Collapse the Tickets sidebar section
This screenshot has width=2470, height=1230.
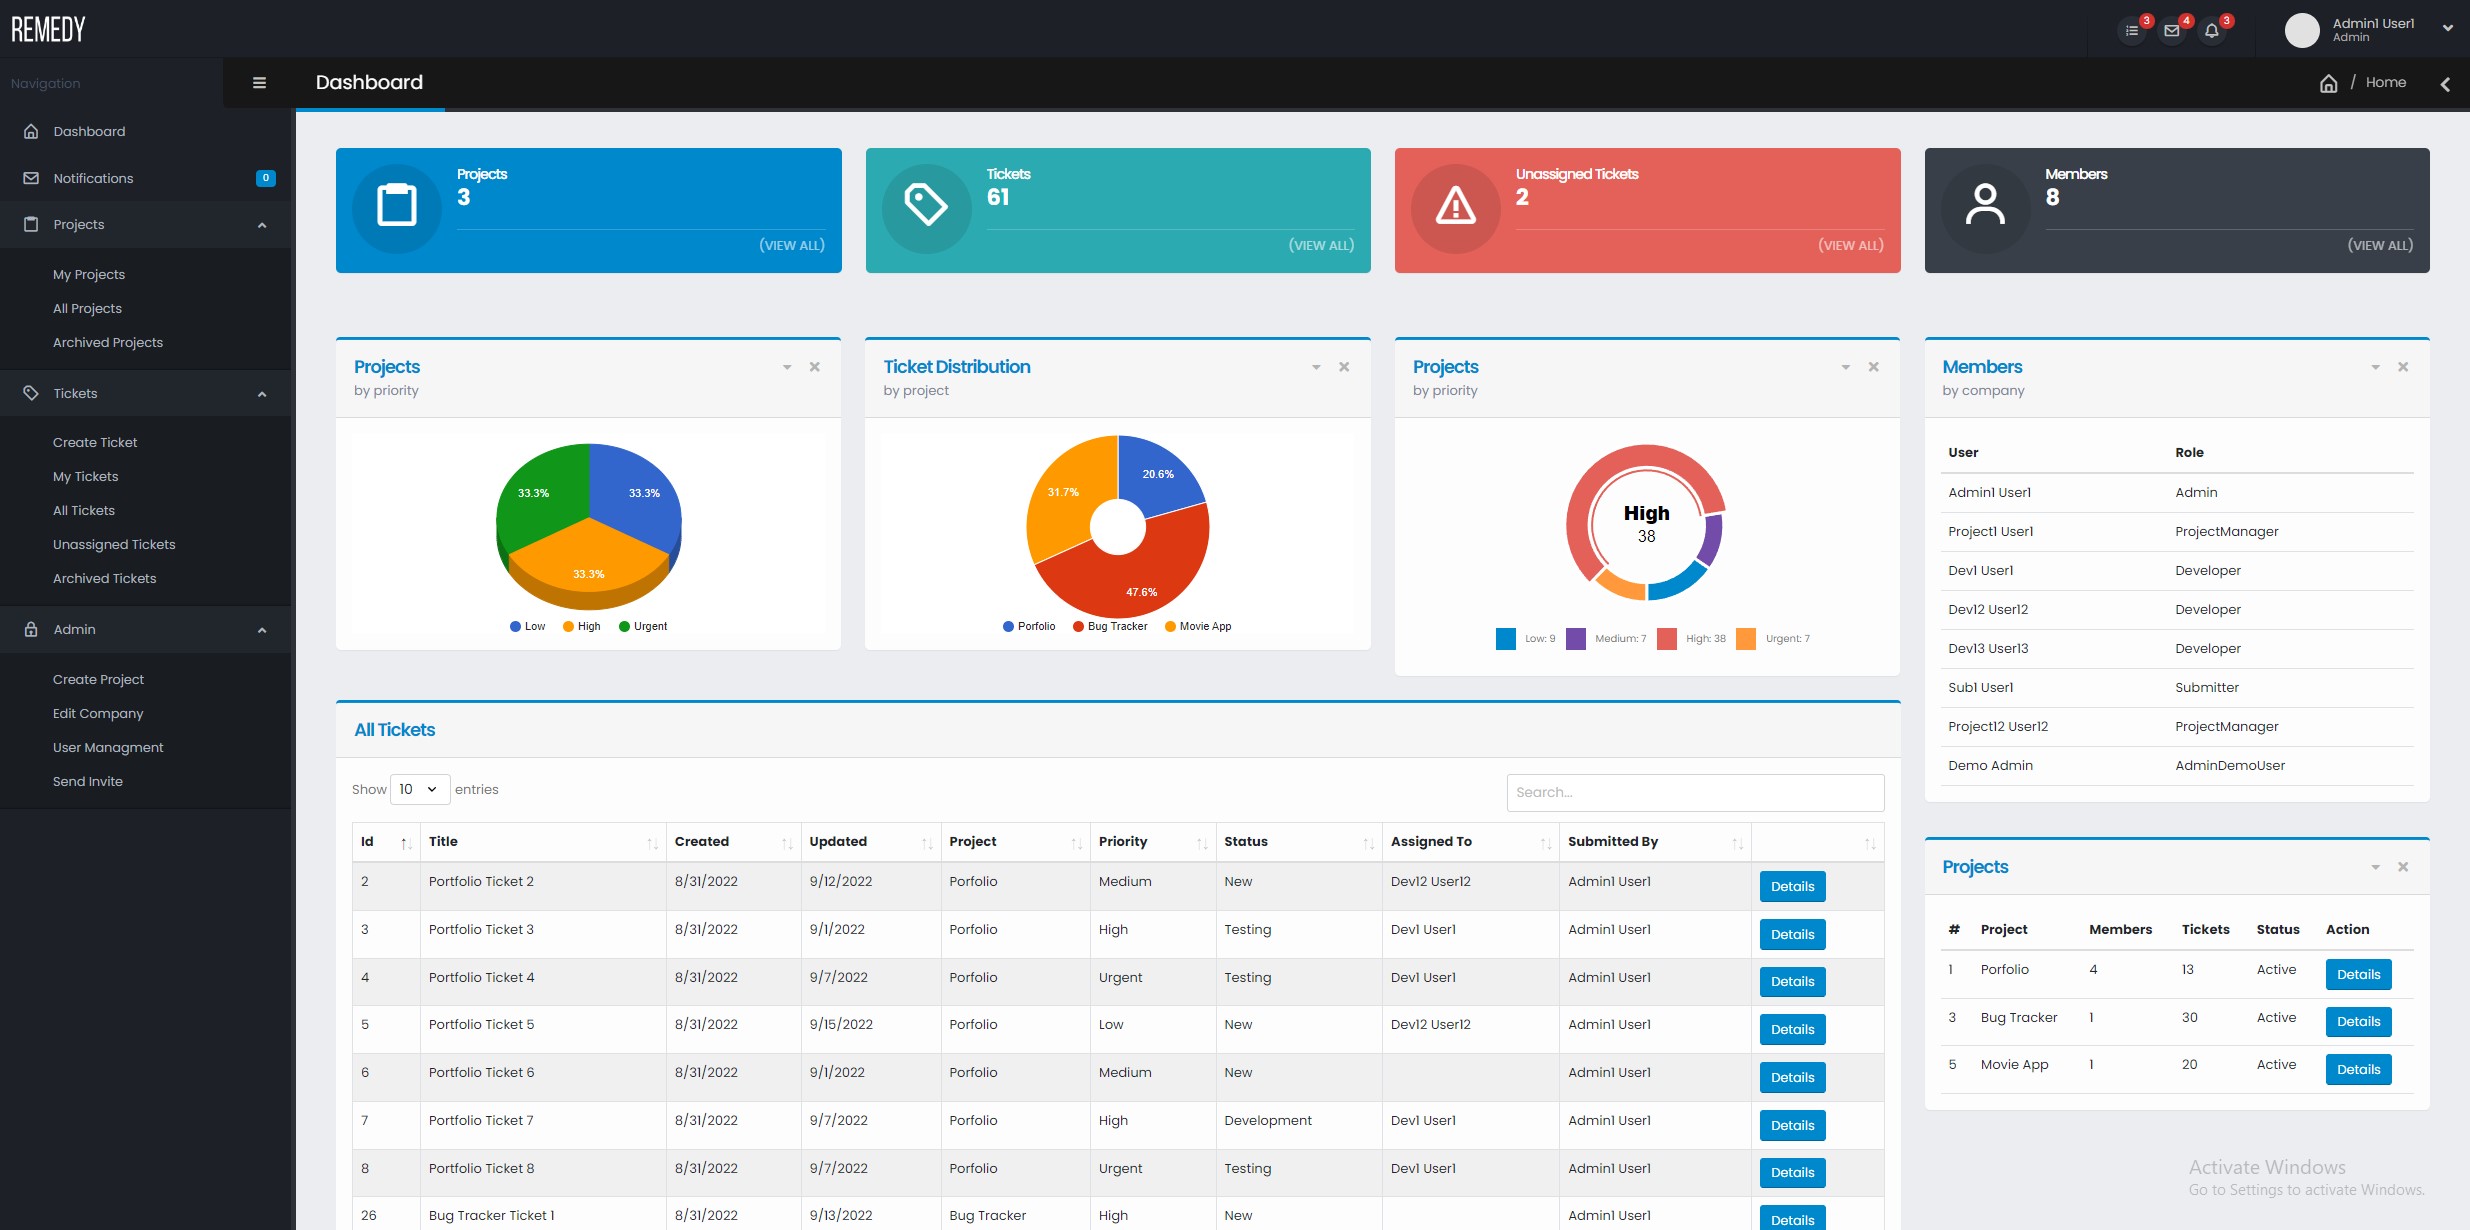click(x=262, y=395)
